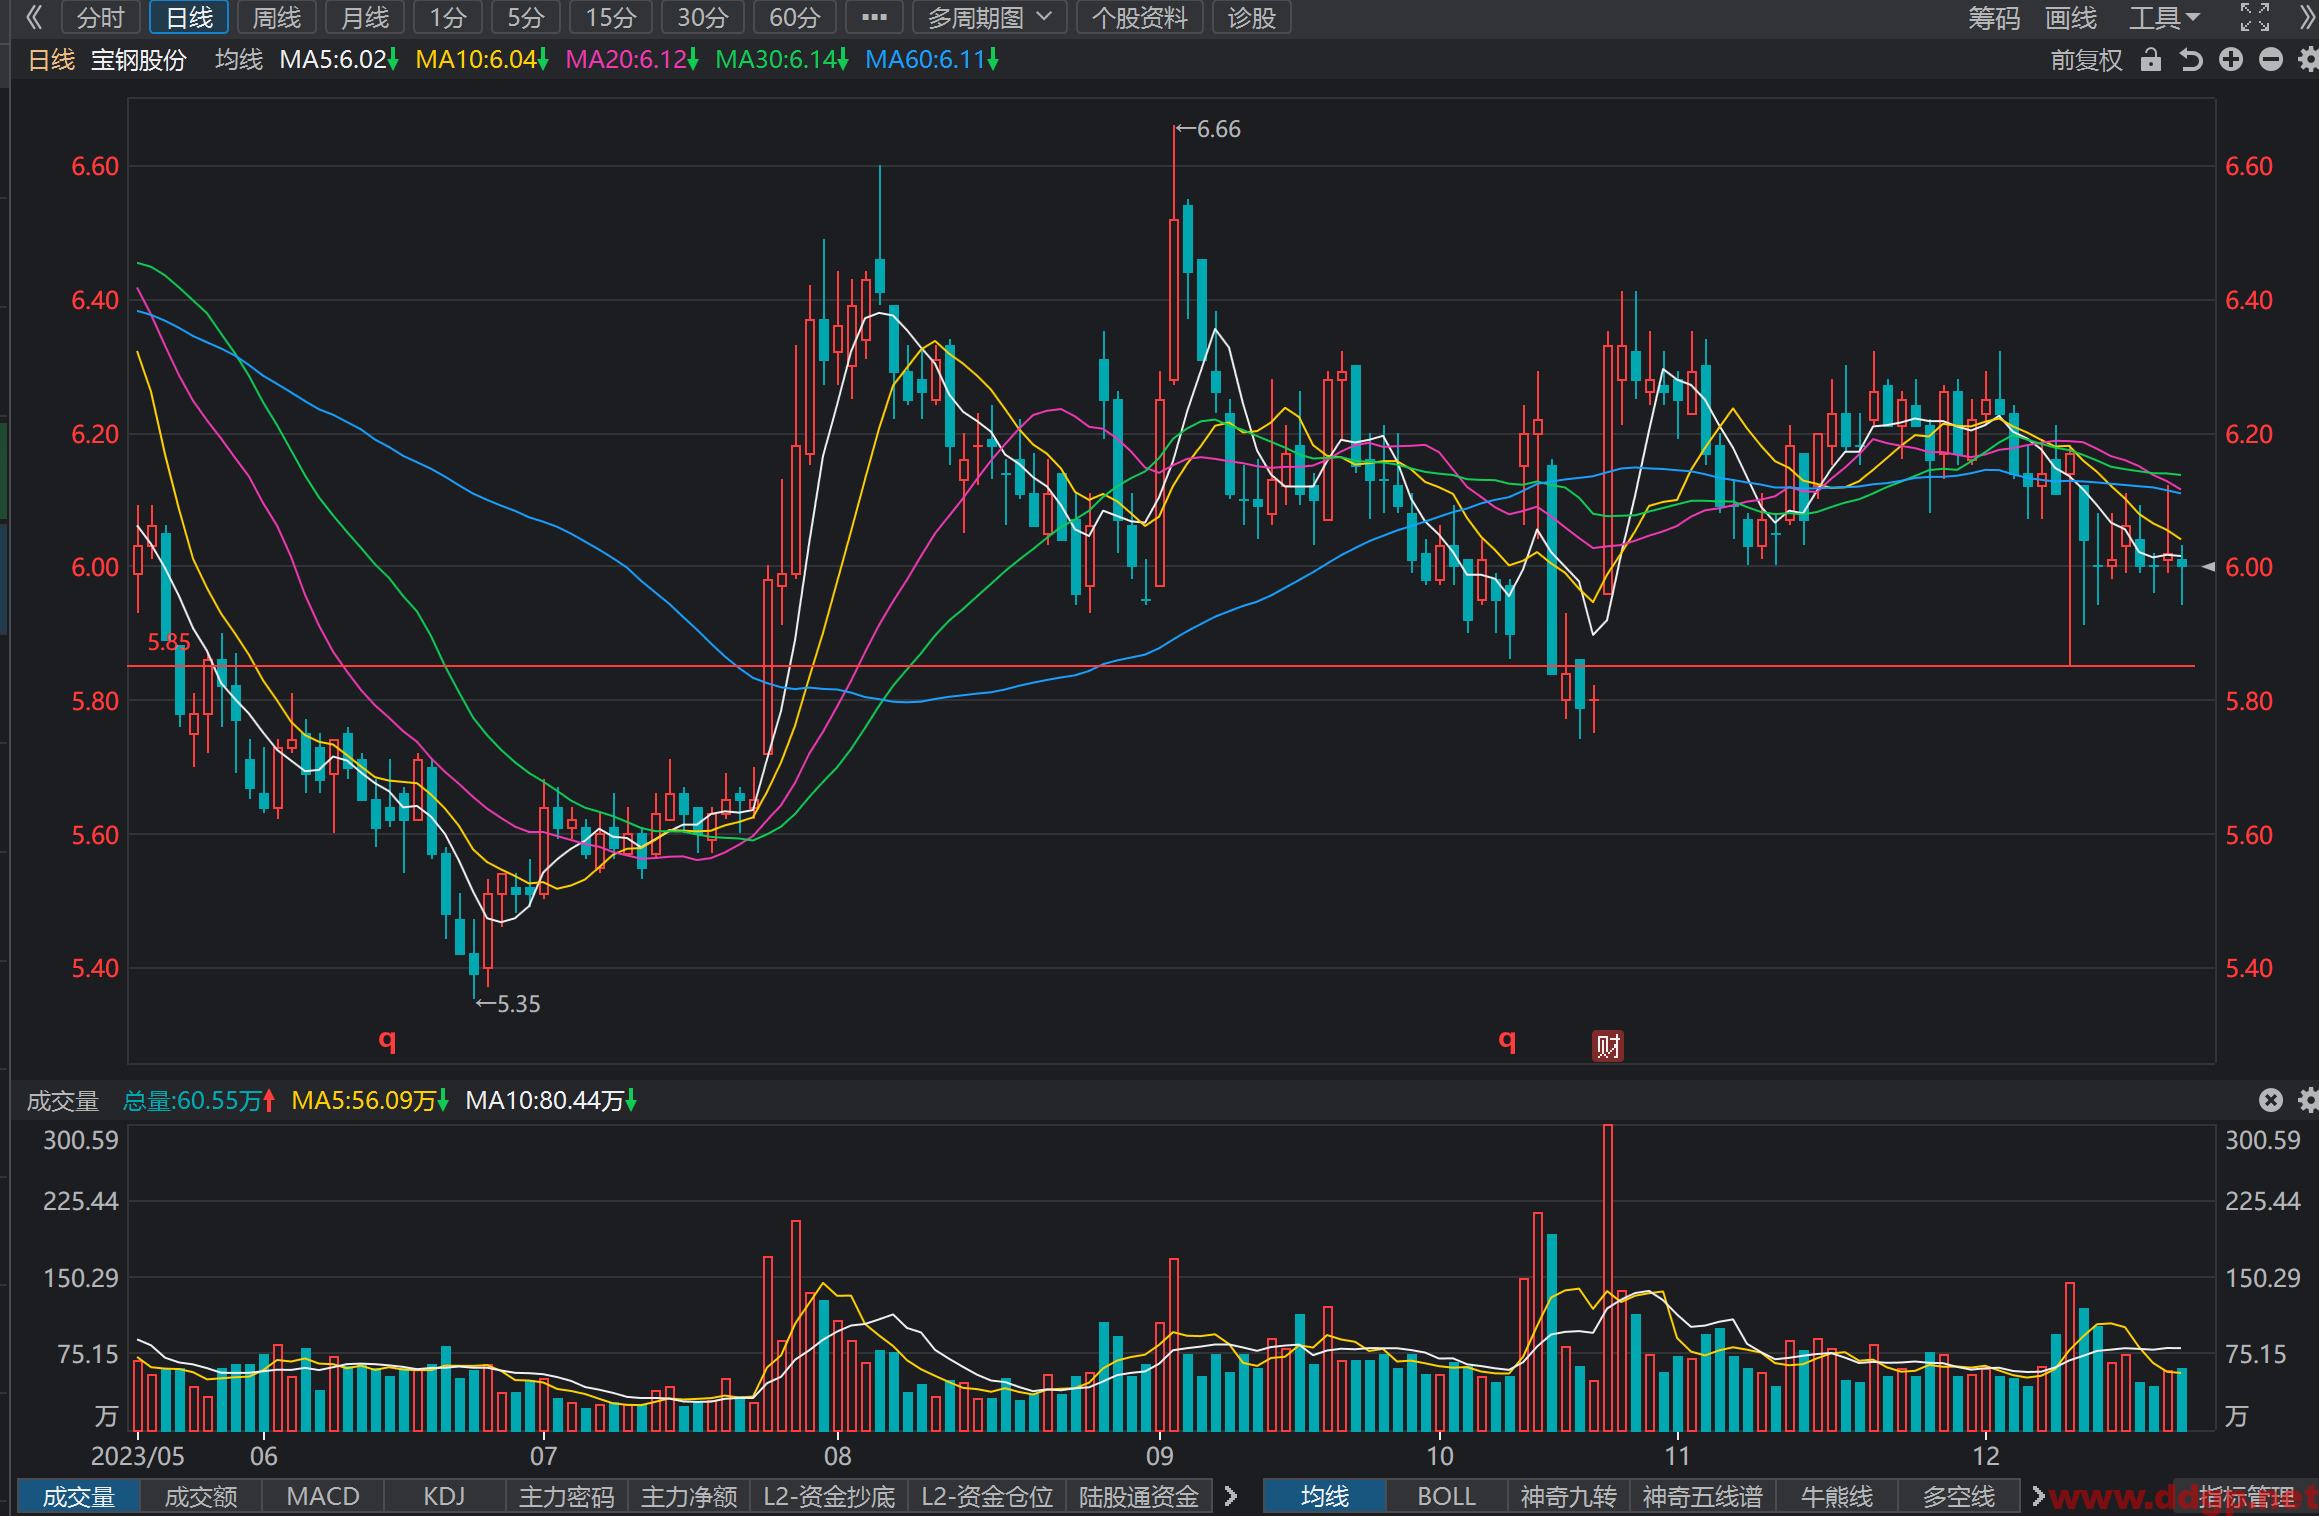Click the left double-chevron collapse icon
The width and height of the screenshot is (2319, 1516).
coord(34,17)
